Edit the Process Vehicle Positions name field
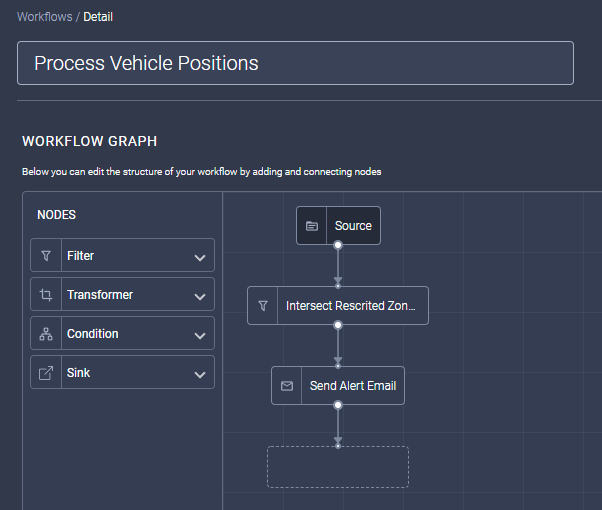Image resolution: width=602 pixels, height=510 pixels. coord(295,63)
